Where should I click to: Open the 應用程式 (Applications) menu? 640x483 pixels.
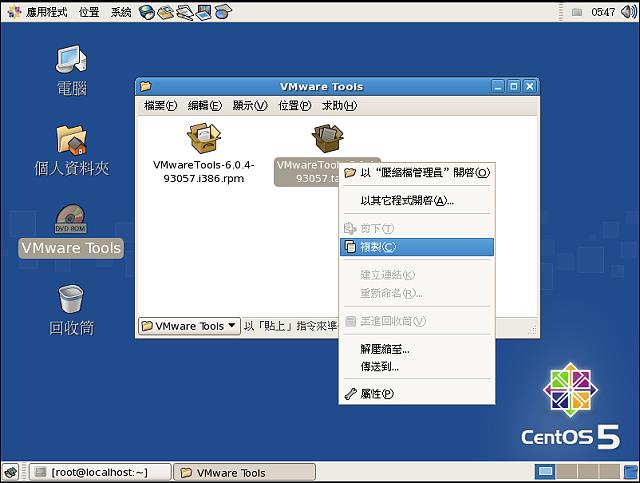coord(38,12)
